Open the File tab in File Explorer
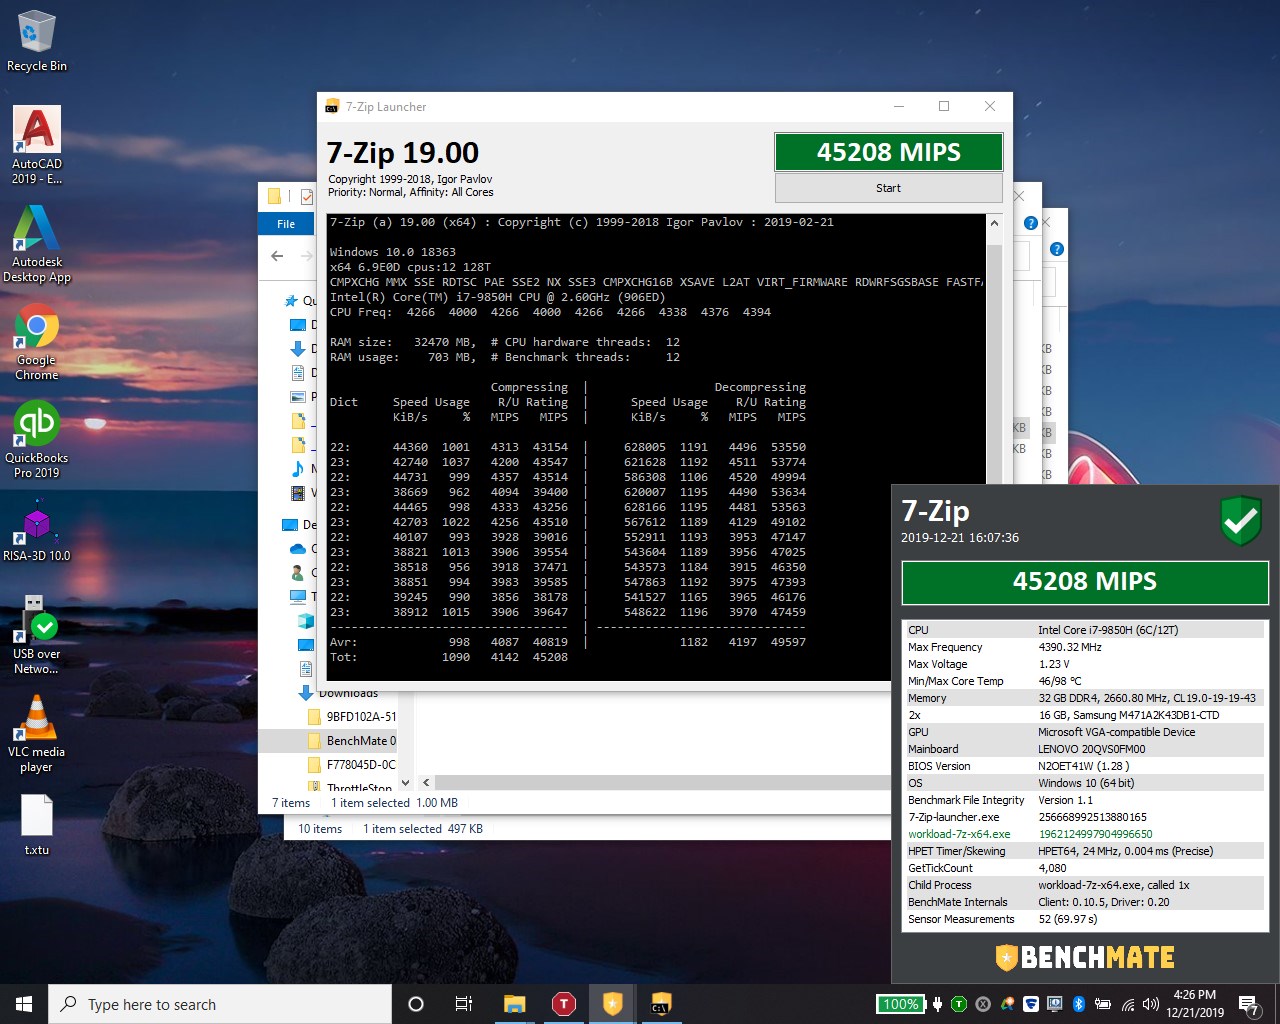Image resolution: width=1280 pixels, height=1024 pixels. pos(286,224)
